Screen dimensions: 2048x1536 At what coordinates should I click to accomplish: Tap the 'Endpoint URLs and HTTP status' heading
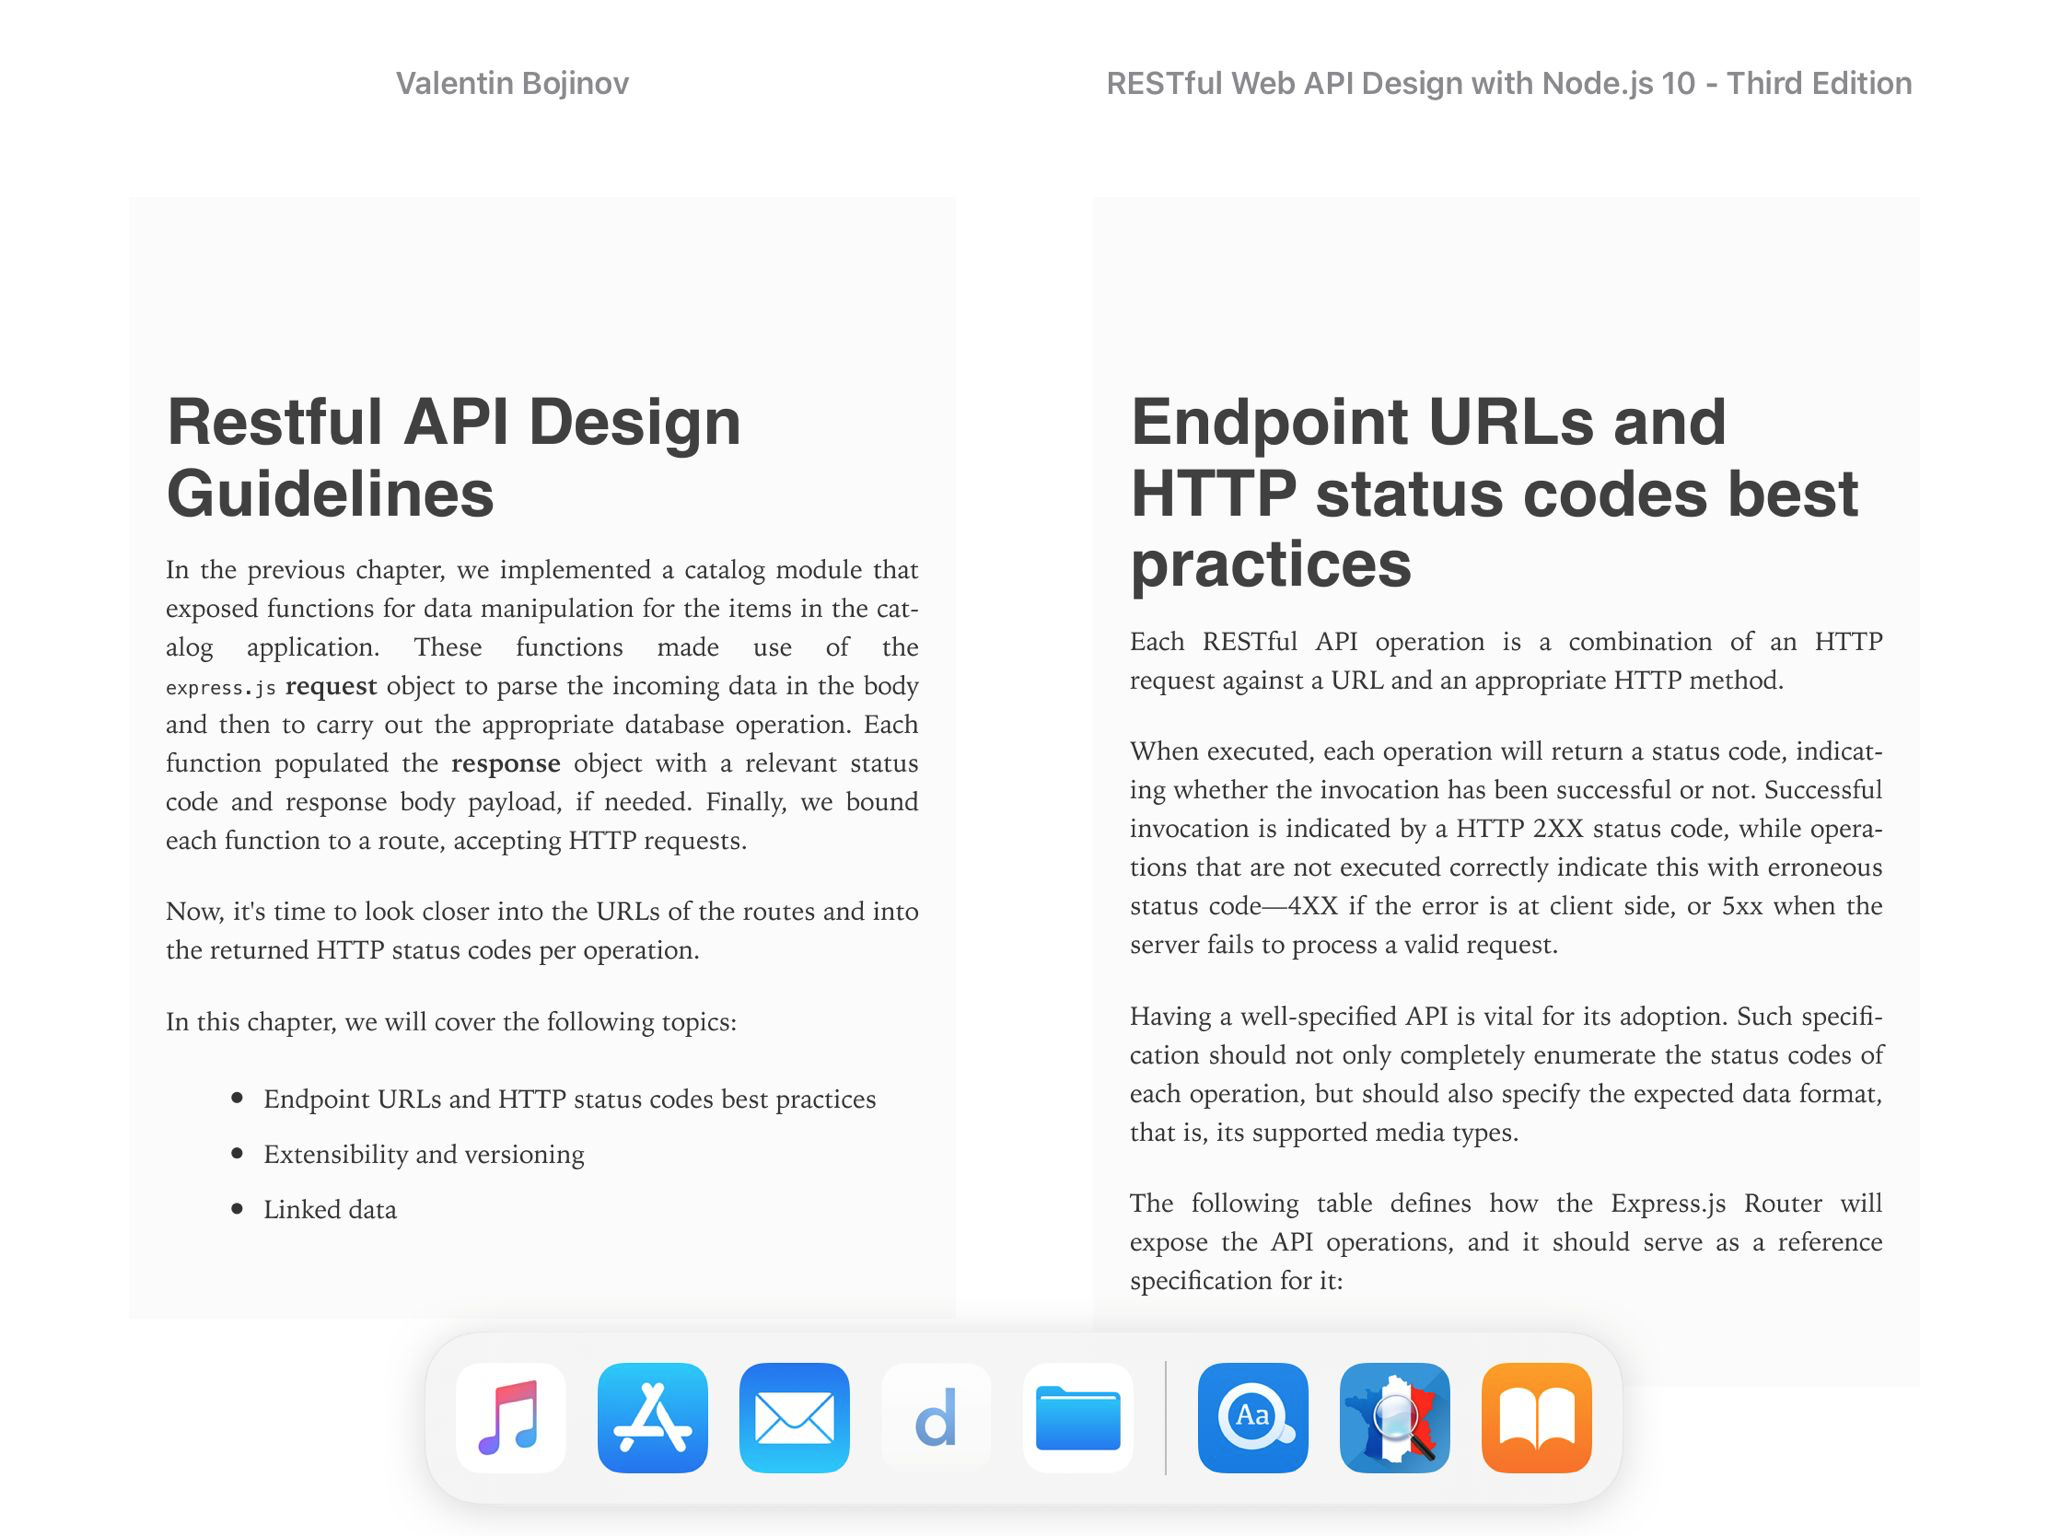(1494, 492)
